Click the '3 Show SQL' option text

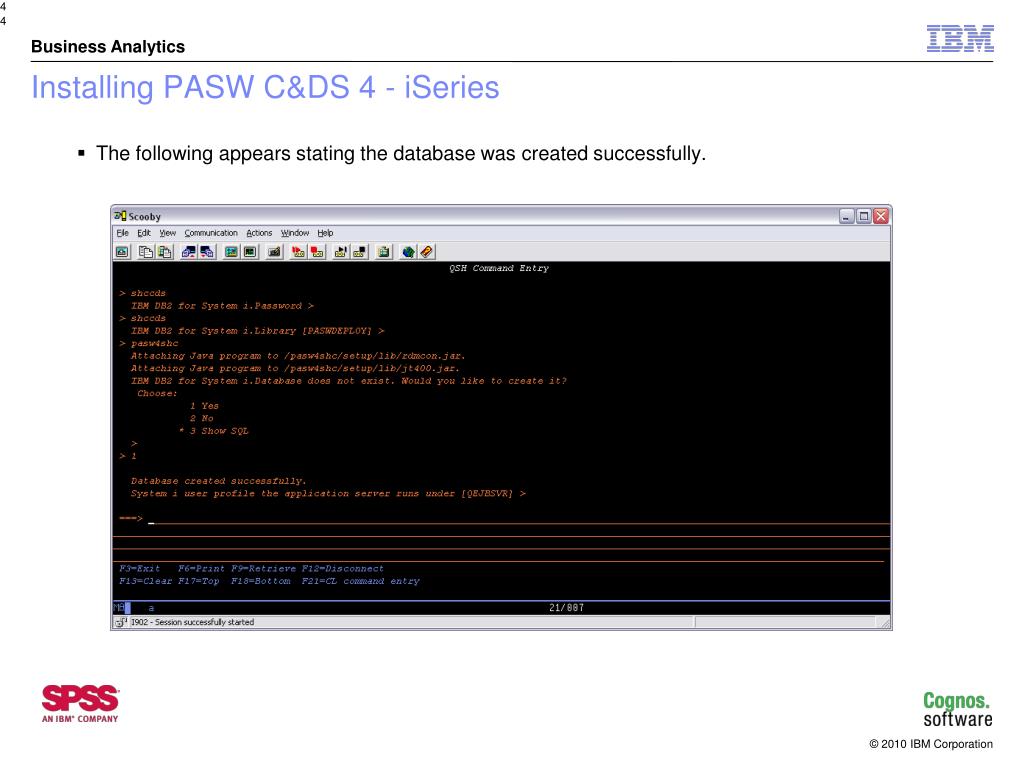[219, 431]
